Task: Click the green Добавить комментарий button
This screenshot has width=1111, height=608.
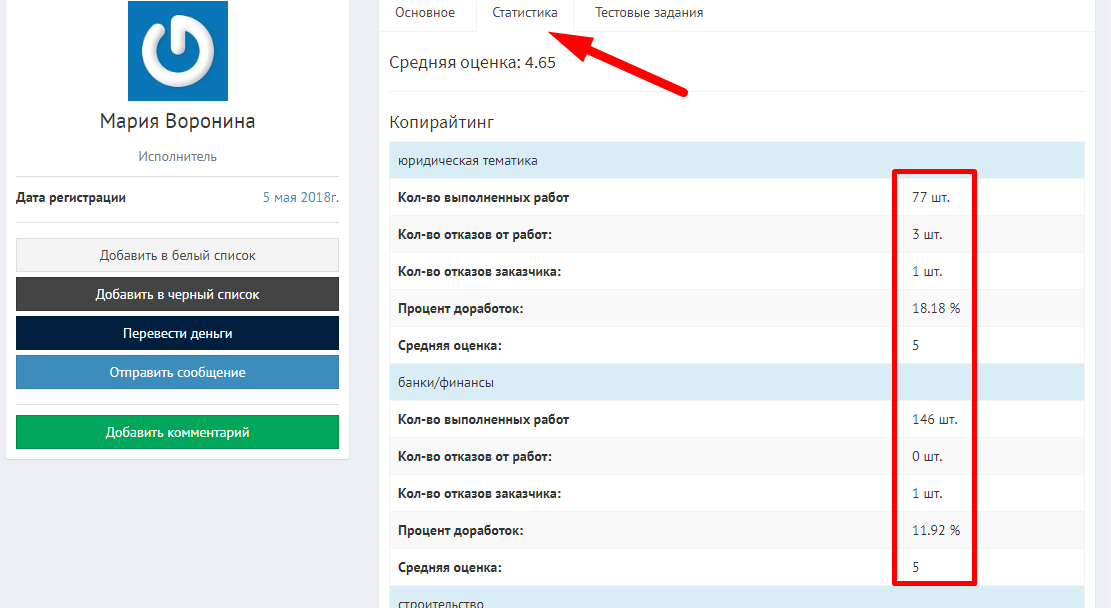Action: pyautogui.click(x=177, y=432)
